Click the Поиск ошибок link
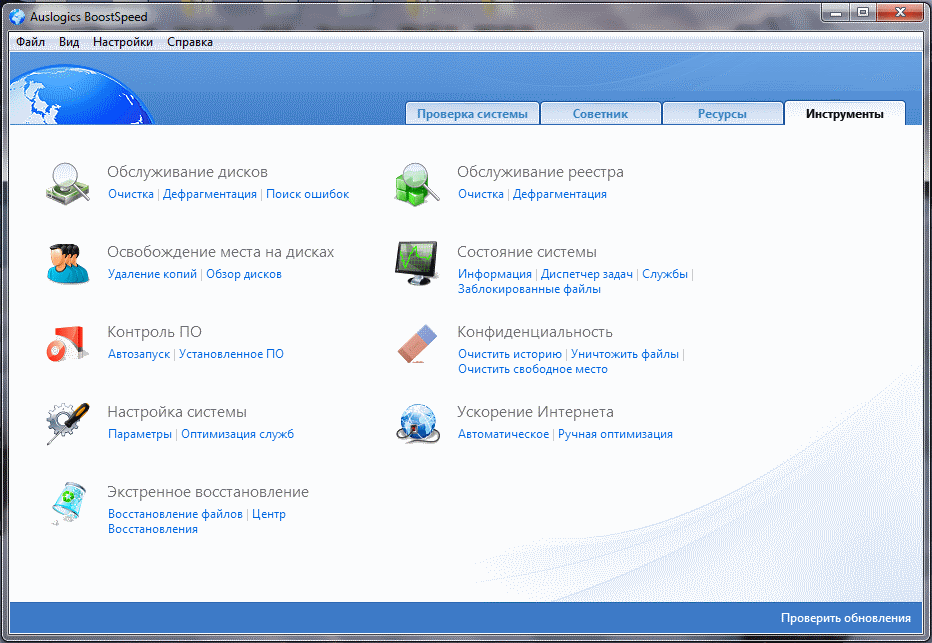 tap(307, 194)
